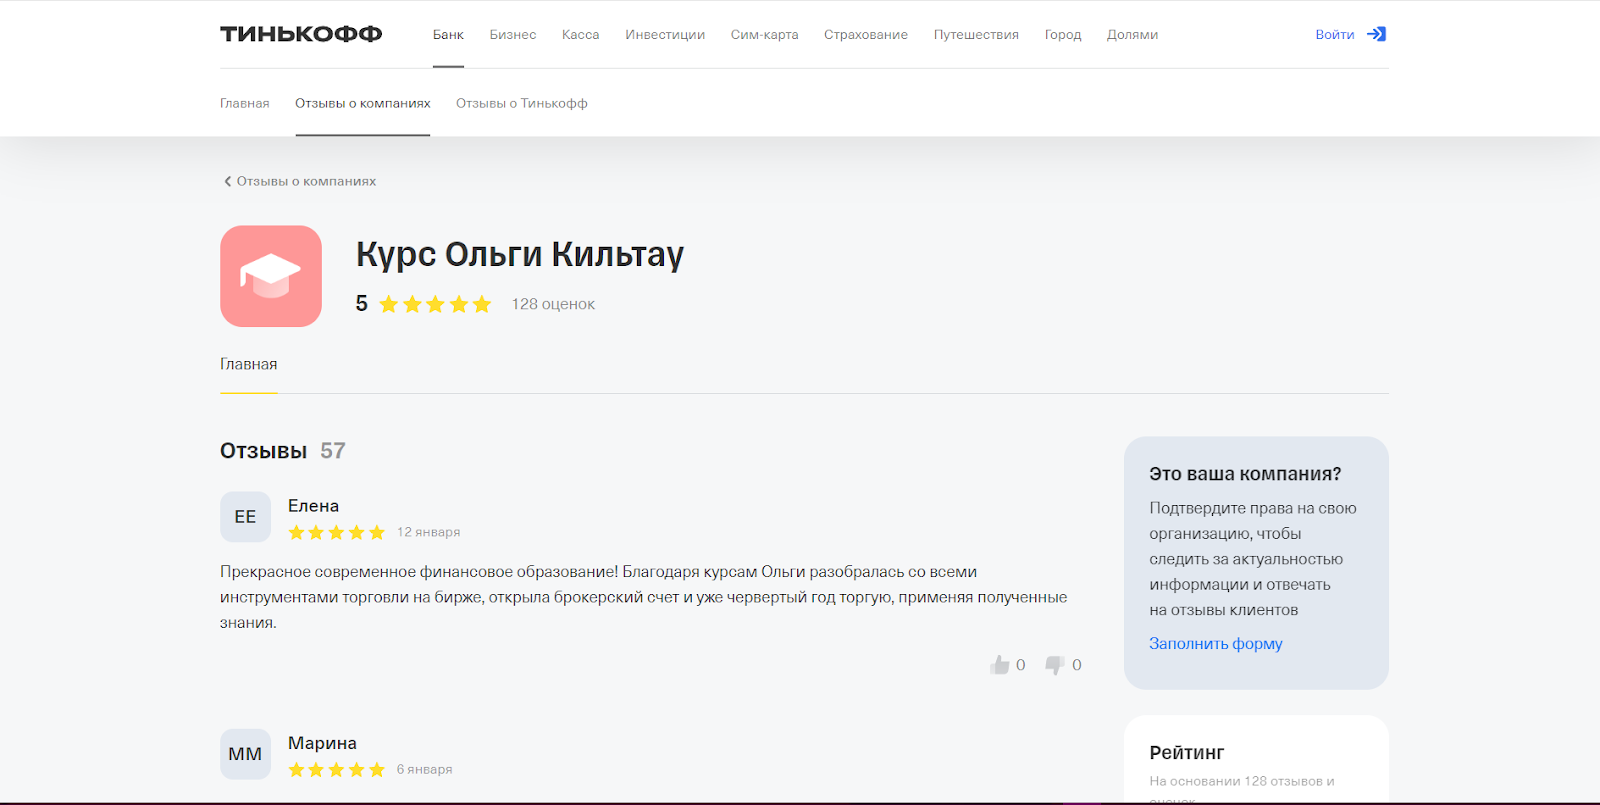This screenshot has width=1600, height=805.
Task: Click star rating in Елена's review
Action: click(x=336, y=532)
